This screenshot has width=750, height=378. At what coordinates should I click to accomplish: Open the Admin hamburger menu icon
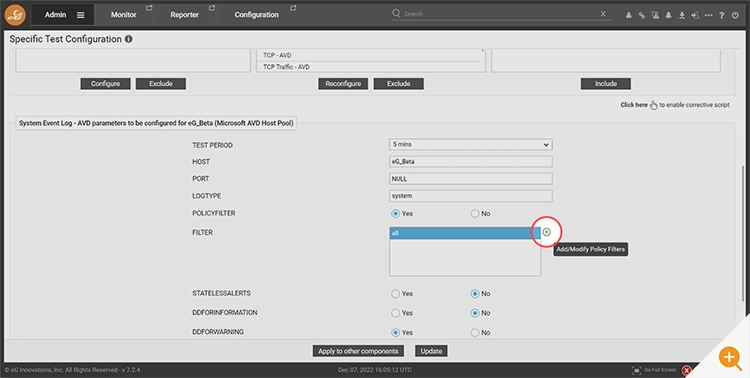(80, 15)
